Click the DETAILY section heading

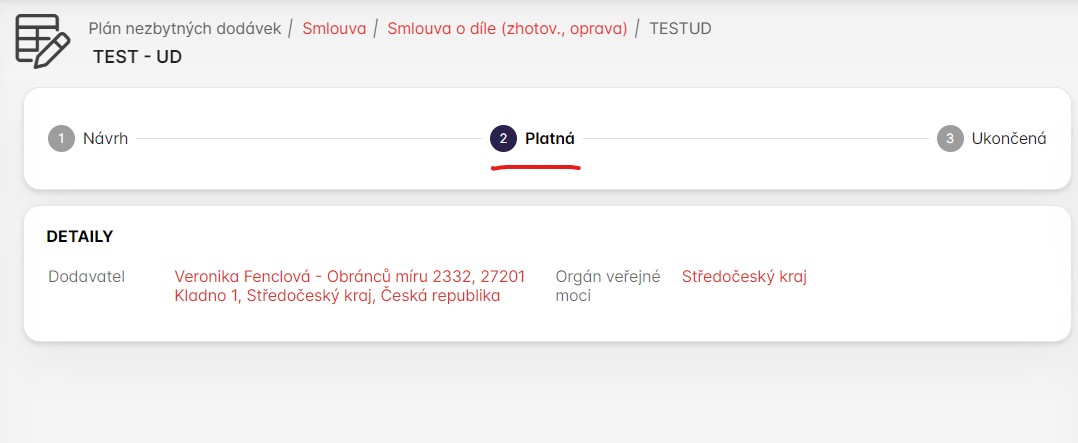pyautogui.click(x=80, y=237)
